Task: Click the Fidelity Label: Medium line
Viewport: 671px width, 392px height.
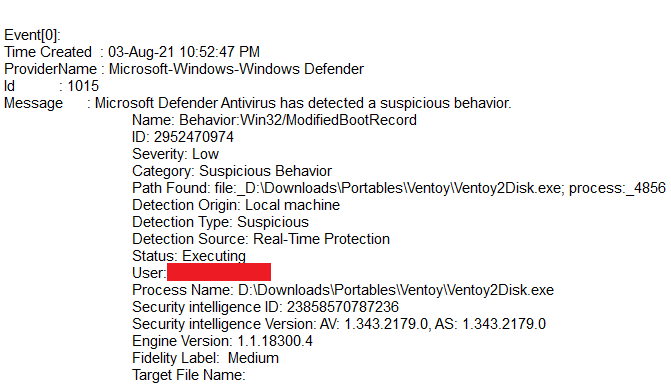Action: (x=205, y=358)
